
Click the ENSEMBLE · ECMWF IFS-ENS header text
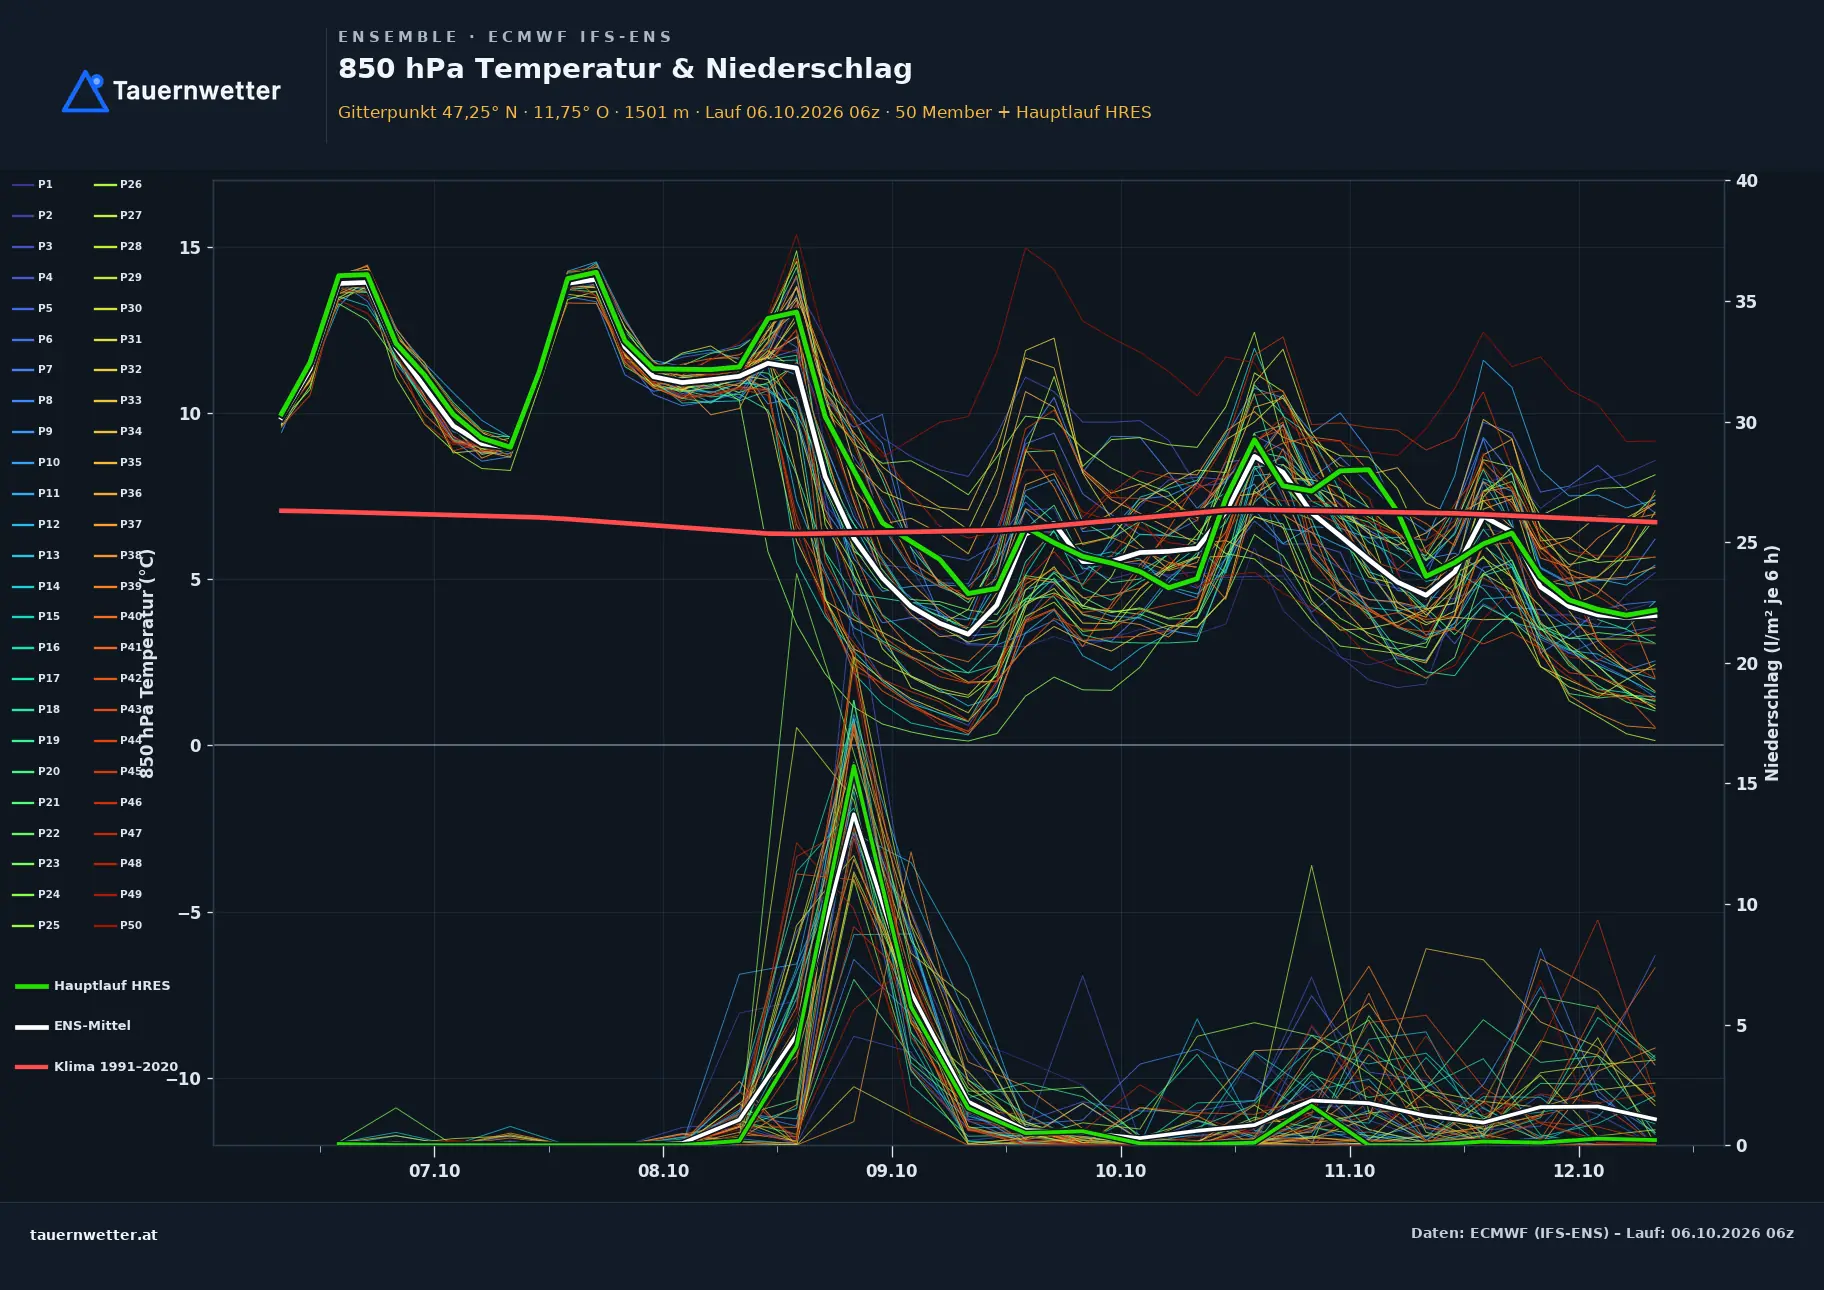[x=505, y=37]
